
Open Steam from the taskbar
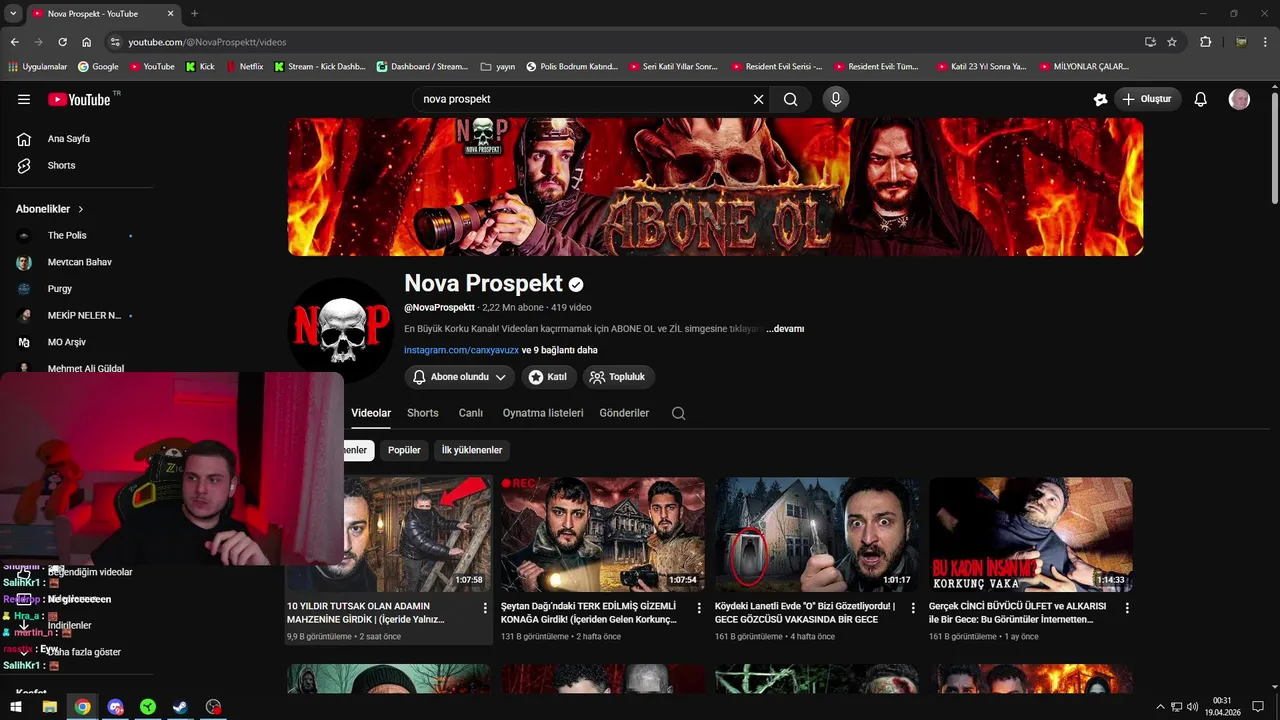pyautogui.click(x=180, y=707)
